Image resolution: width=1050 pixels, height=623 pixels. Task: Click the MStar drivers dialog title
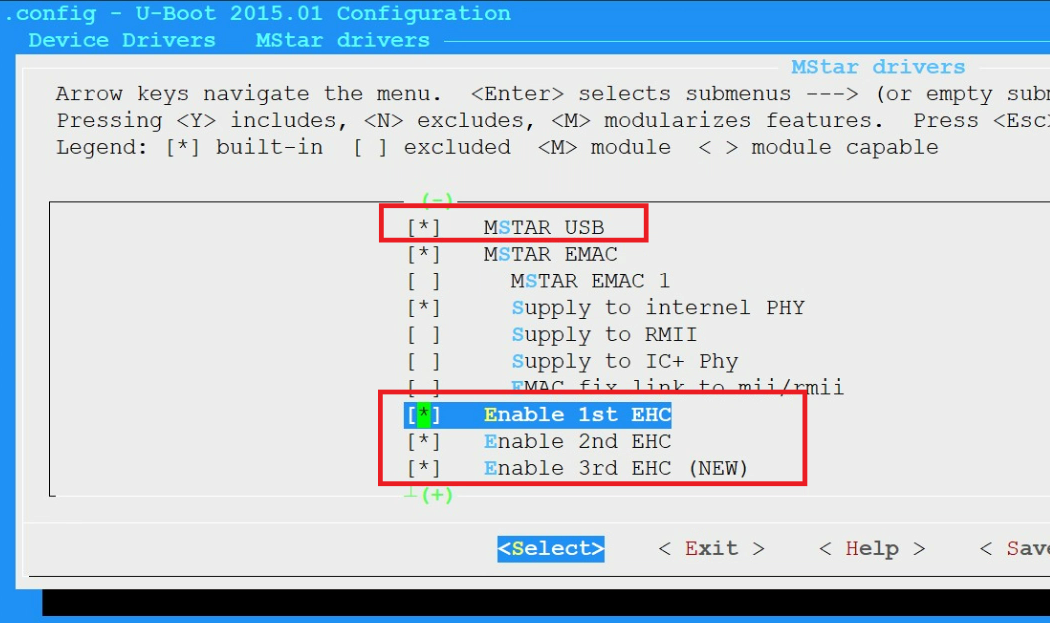(877, 67)
